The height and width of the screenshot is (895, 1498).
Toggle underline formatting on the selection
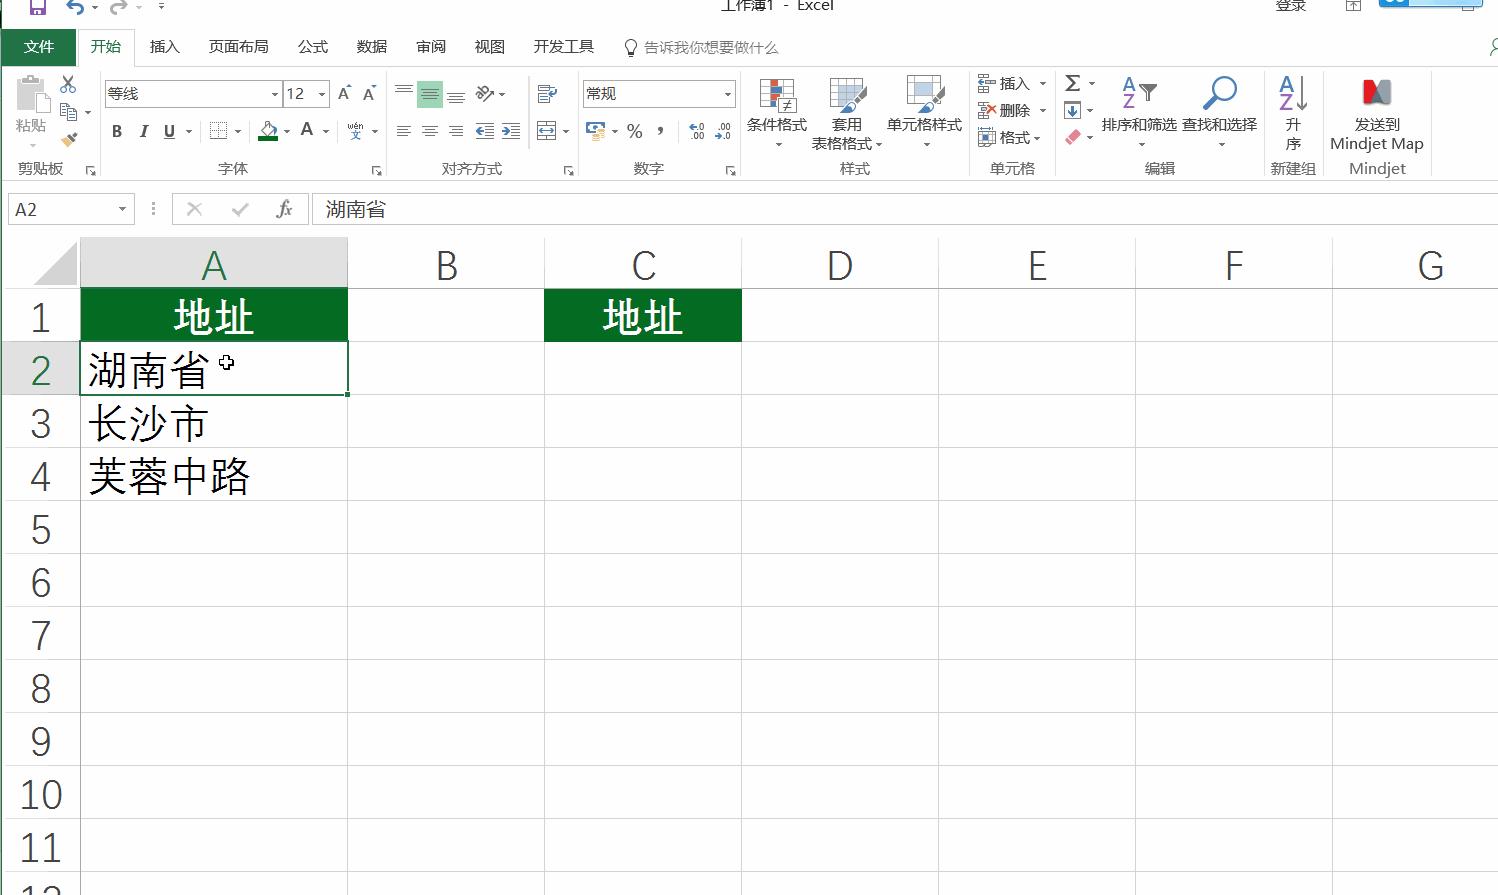click(x=169, y=131)
